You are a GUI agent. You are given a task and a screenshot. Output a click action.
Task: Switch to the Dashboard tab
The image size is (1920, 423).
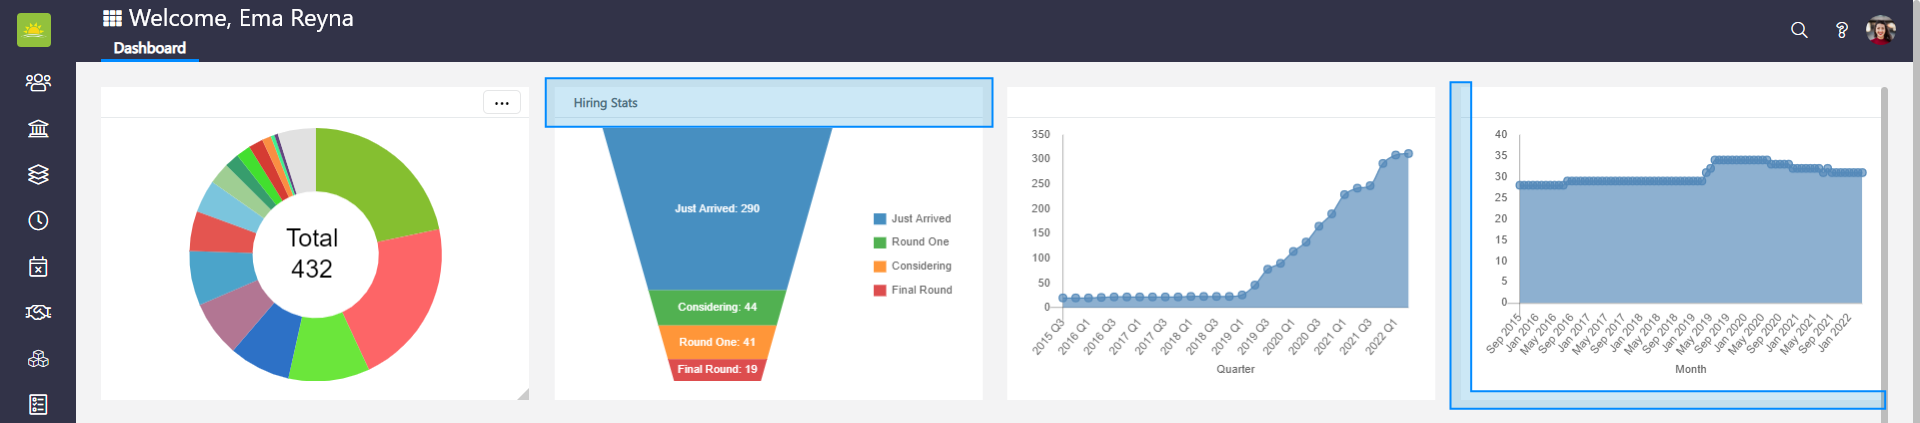pos(150,48)
